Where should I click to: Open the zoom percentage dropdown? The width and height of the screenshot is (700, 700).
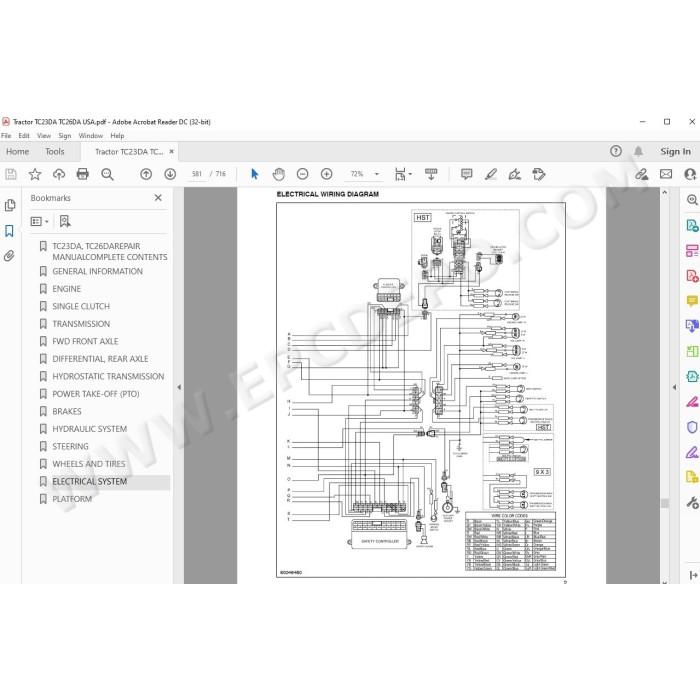377,174
